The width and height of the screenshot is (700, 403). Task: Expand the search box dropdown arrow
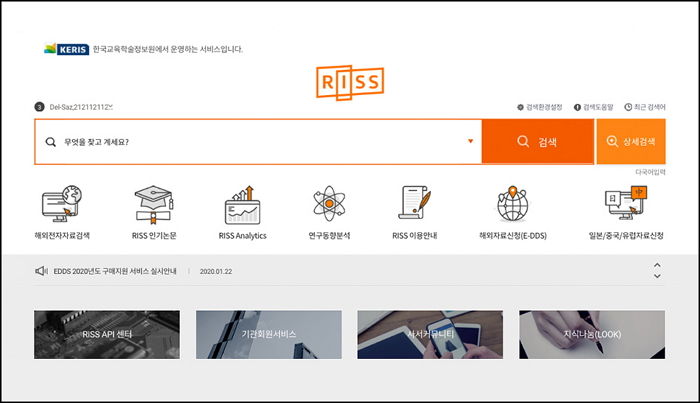(470, 141)
